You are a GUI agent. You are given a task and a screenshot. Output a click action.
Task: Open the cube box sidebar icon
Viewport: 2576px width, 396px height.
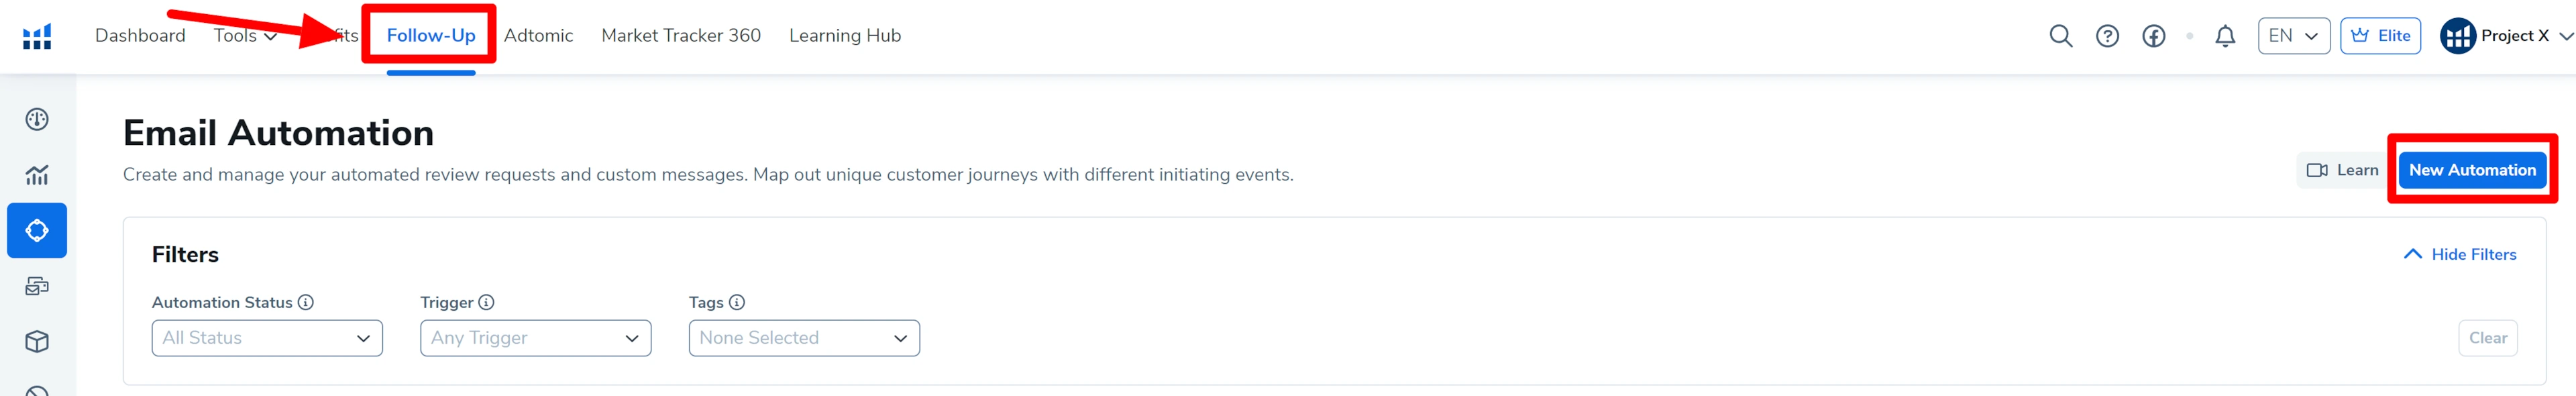37,342
